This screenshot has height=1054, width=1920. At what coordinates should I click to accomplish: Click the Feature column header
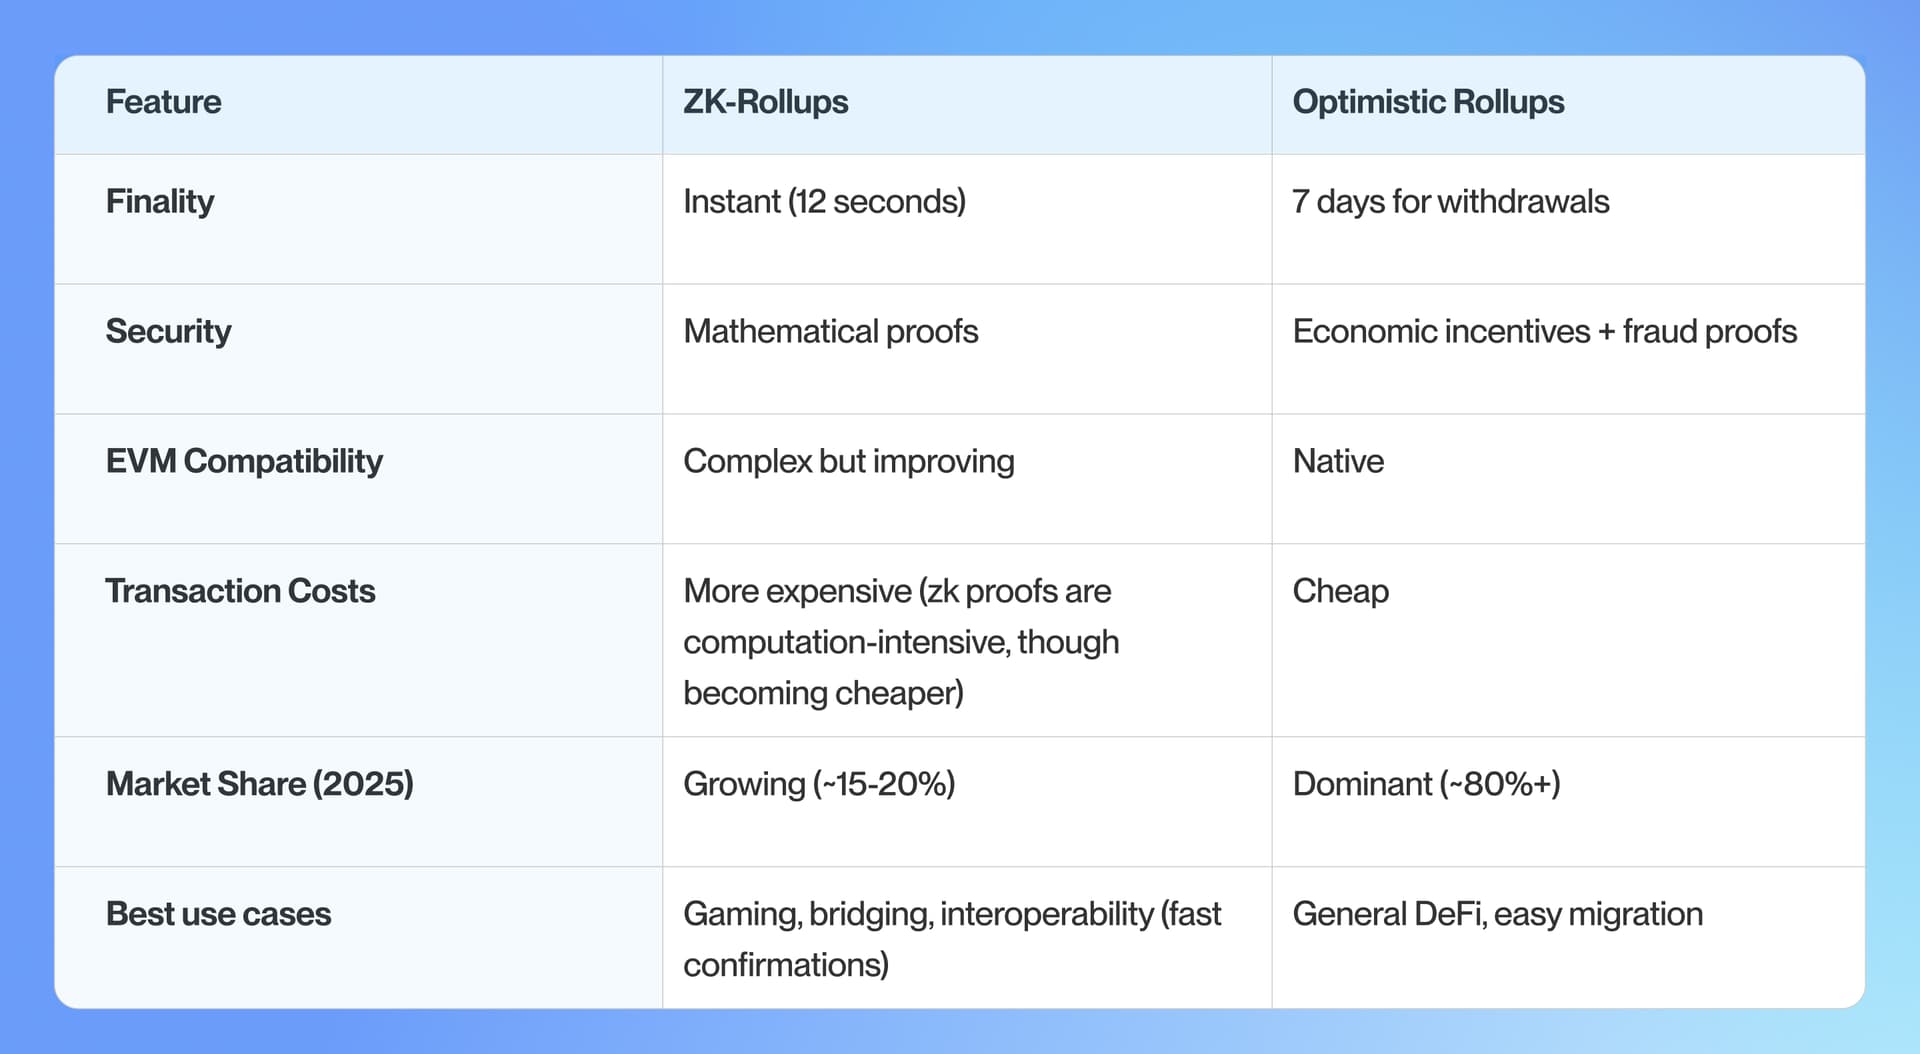coord(164,102)
